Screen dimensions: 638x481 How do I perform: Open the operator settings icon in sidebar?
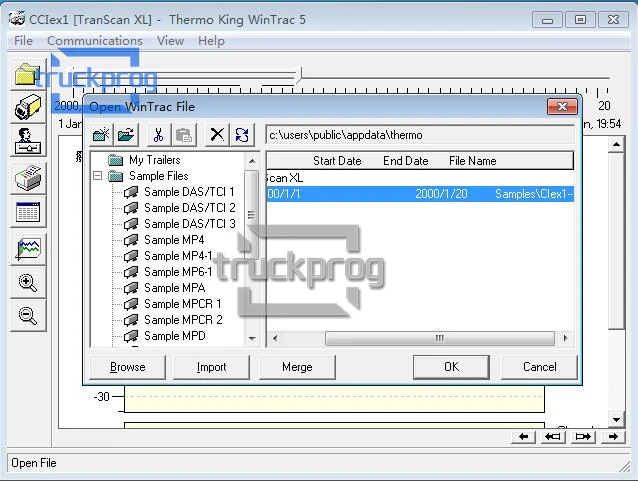28,141
